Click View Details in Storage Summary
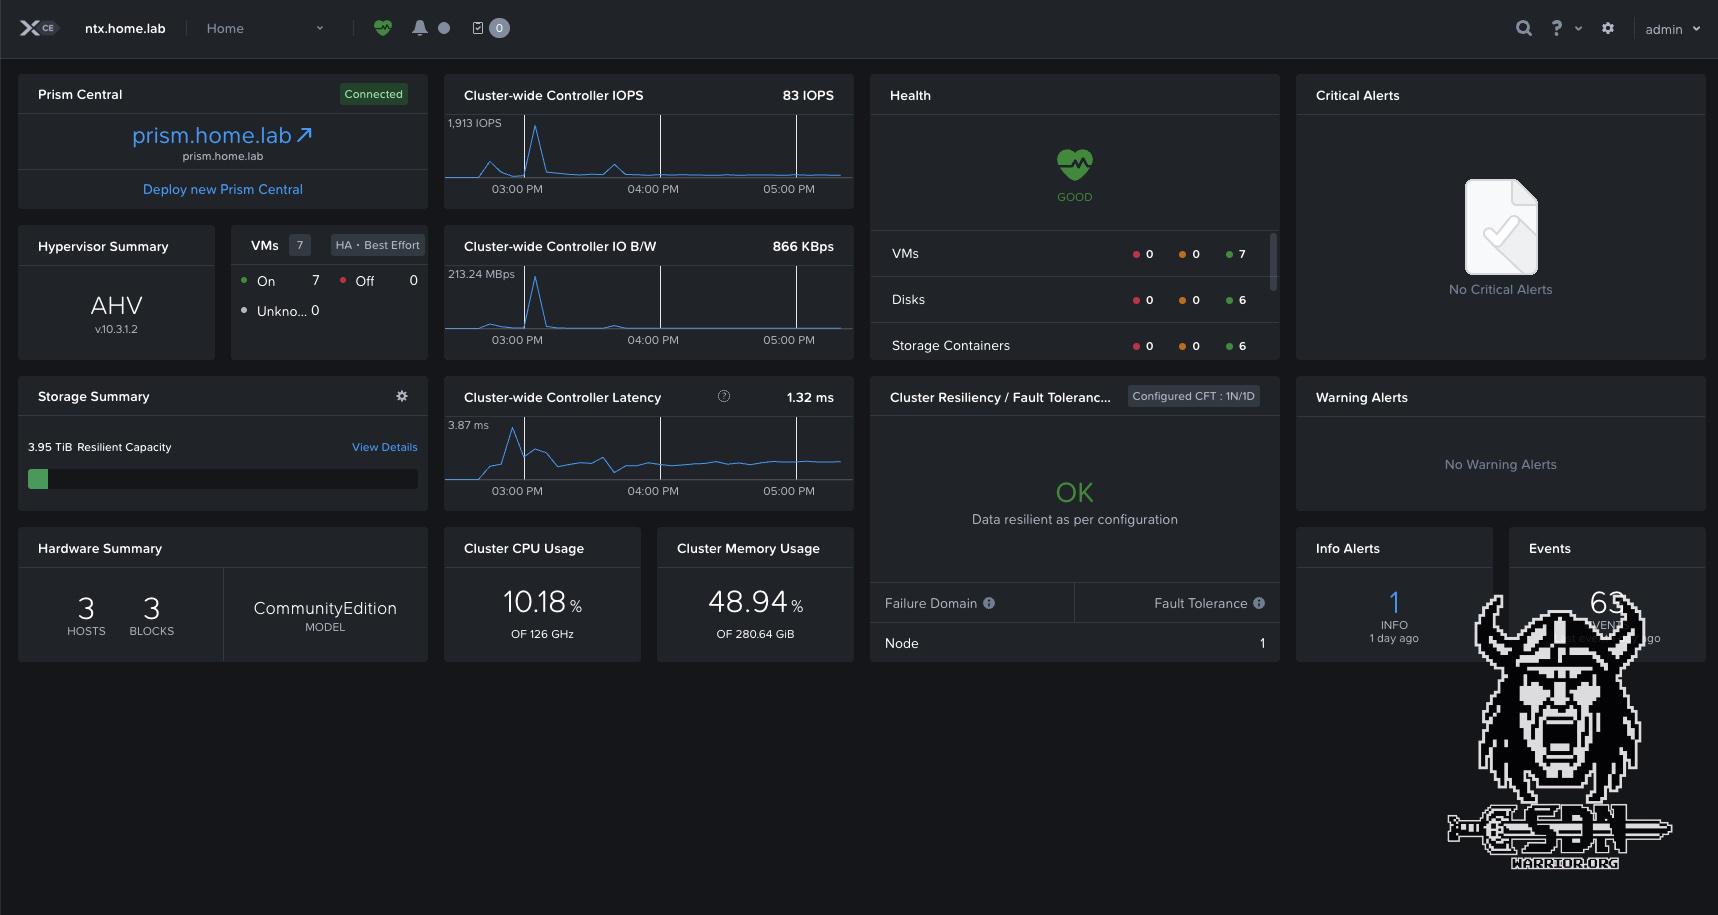The height and width of the screenshot is (915, 1718). tap(384, 447)
